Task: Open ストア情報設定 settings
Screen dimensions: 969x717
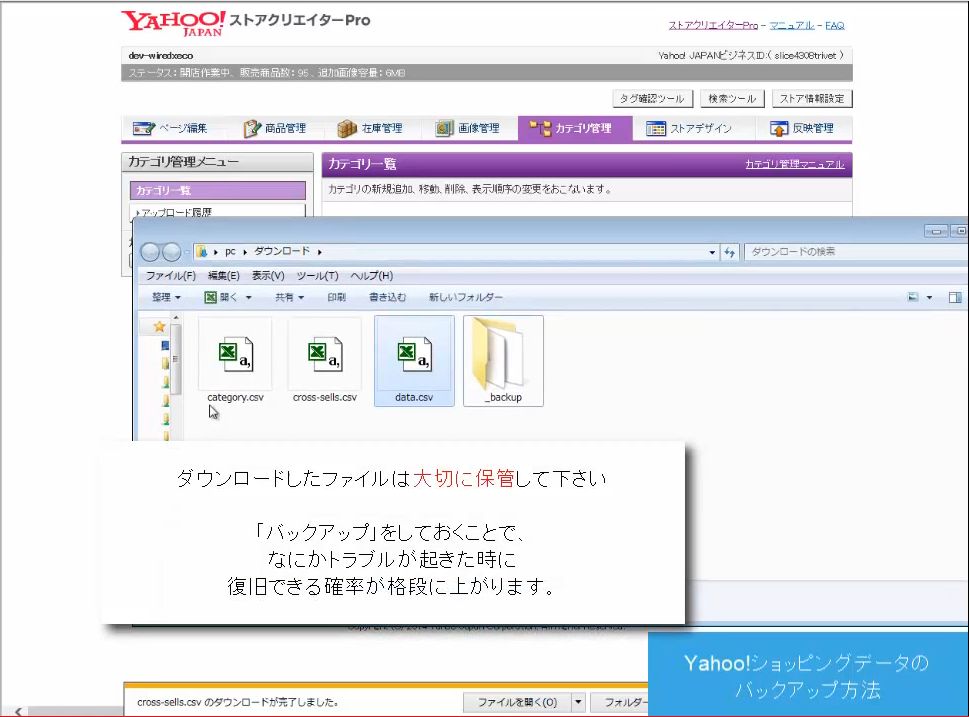Action: [812, 99]
